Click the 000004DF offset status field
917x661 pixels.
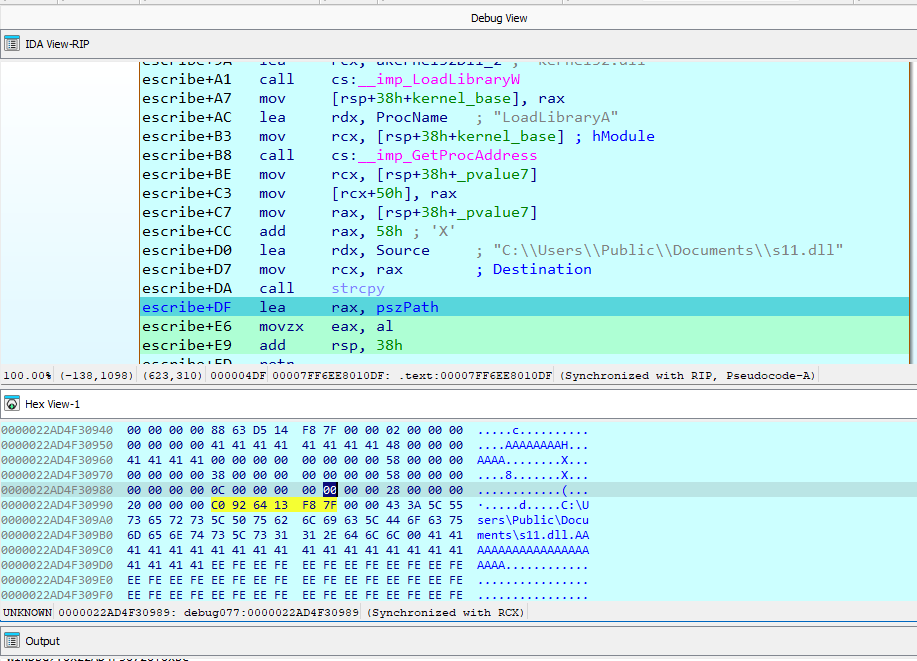coord(237,376)
